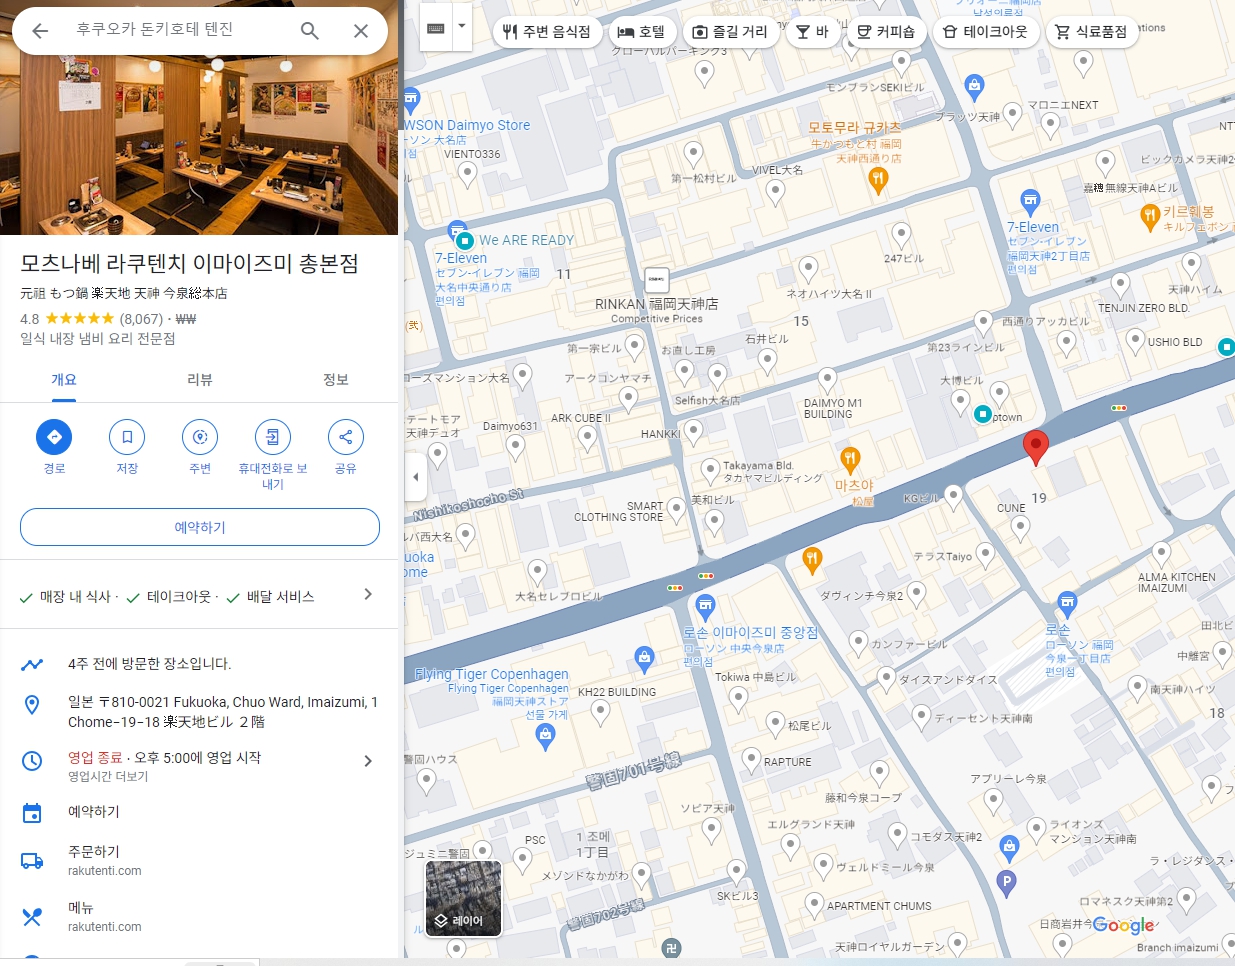Switch to the 리뷰 tab
1235x966 pixels.
(x=200, y=380)
